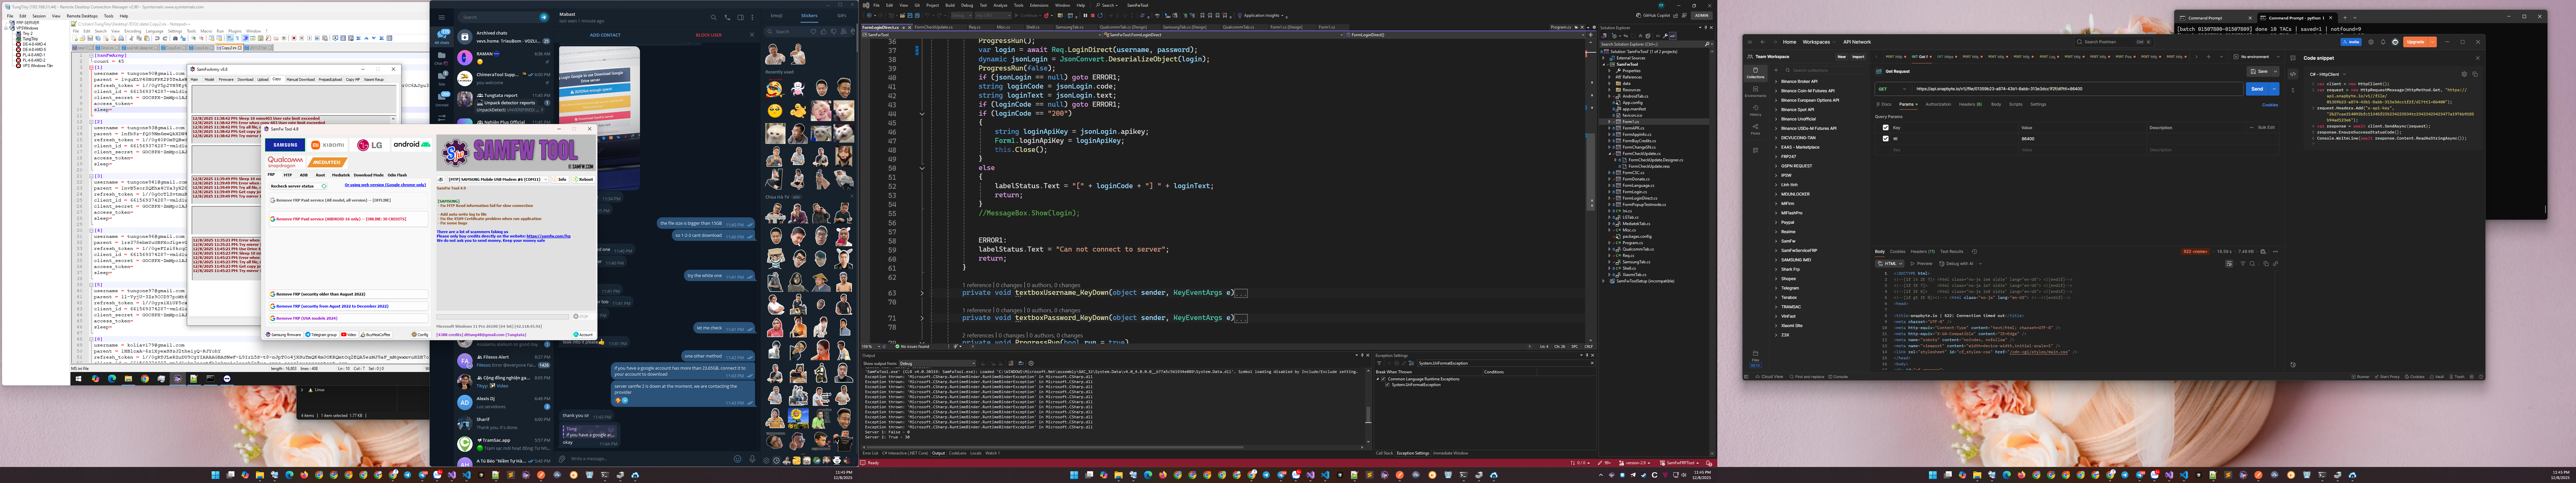The width and height of the screenshot is (2576, 483).
Task: Toggle the Key header checkbox in Postman params
Action: 1886,128
